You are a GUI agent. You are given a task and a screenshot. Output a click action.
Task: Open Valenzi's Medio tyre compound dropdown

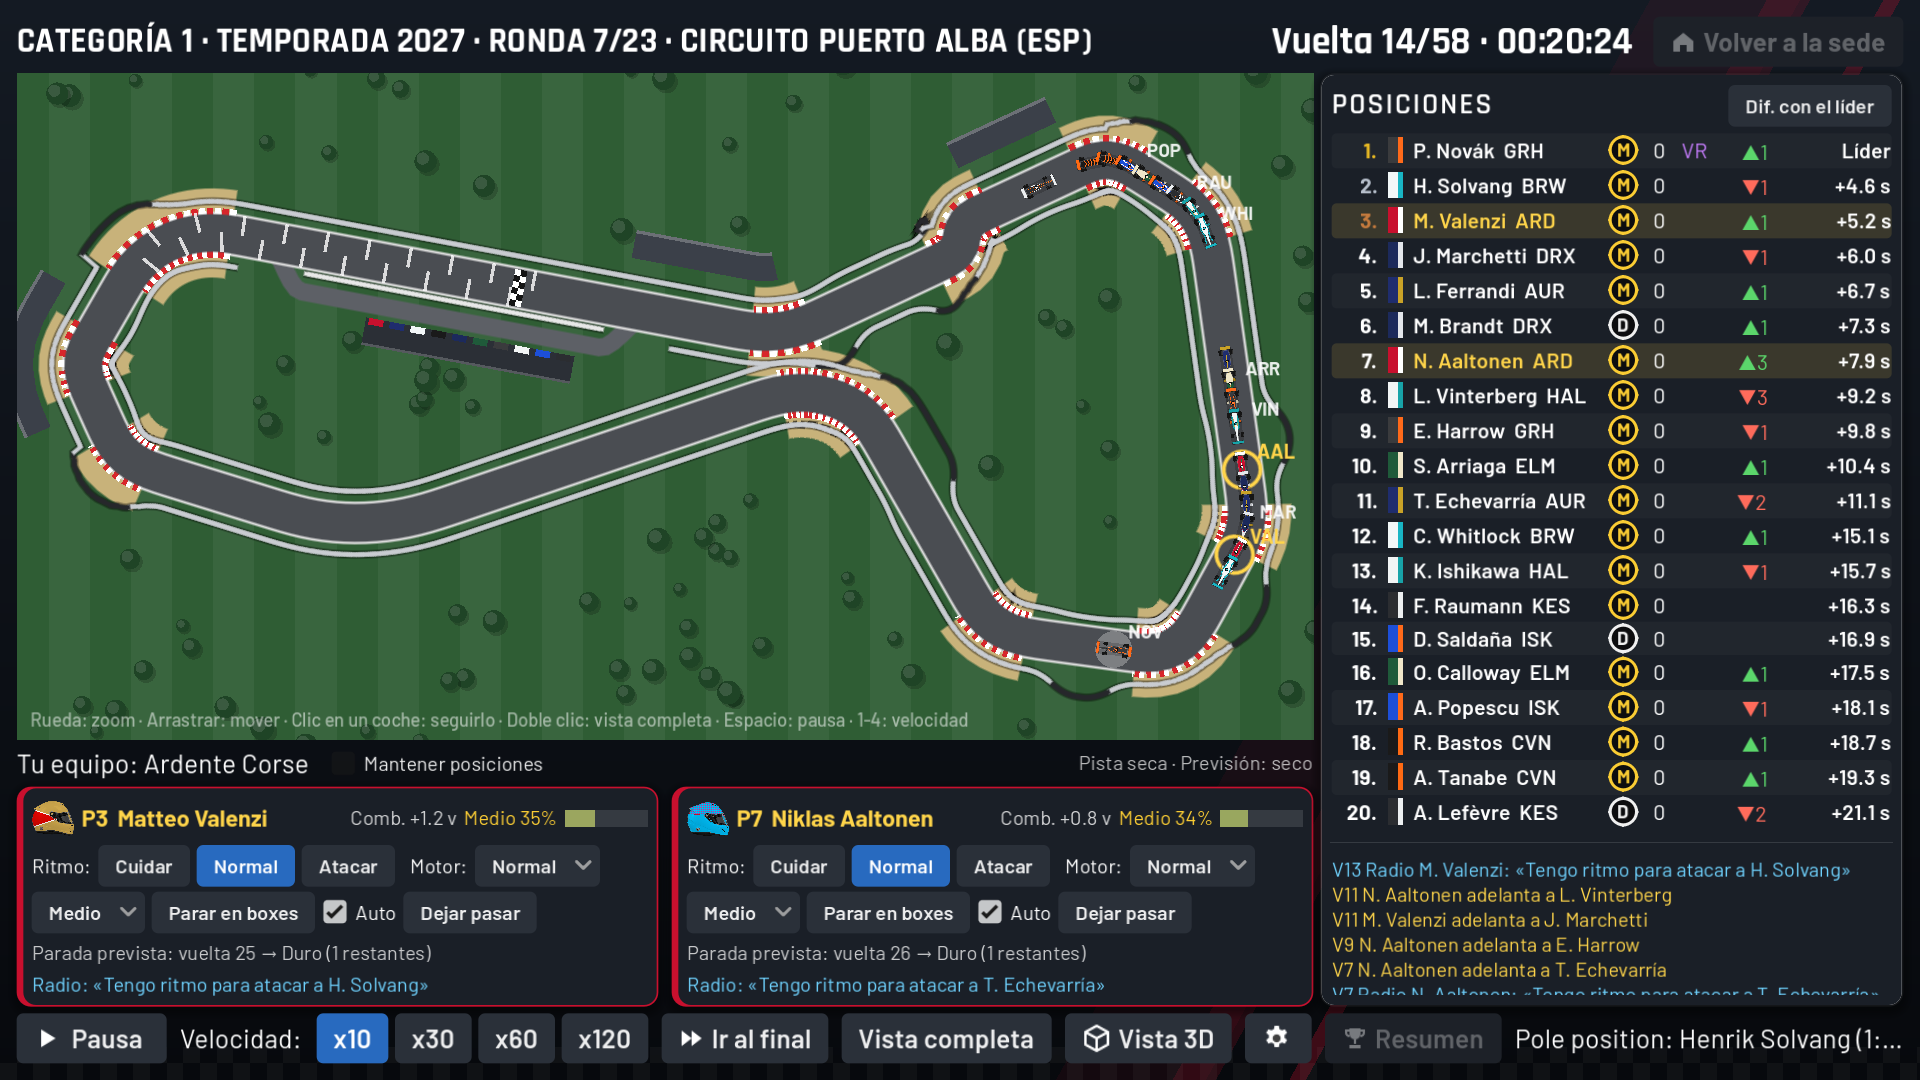(x=89, y=913)
